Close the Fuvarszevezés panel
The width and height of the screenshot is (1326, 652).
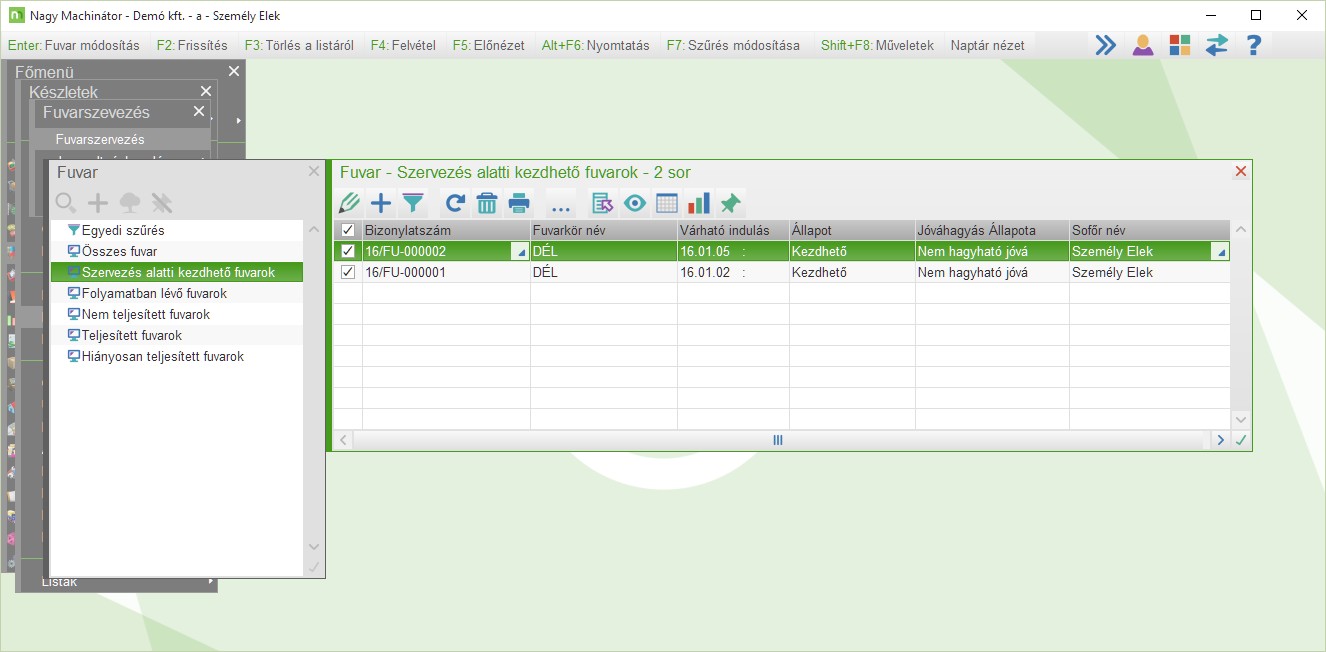[199, 111]
